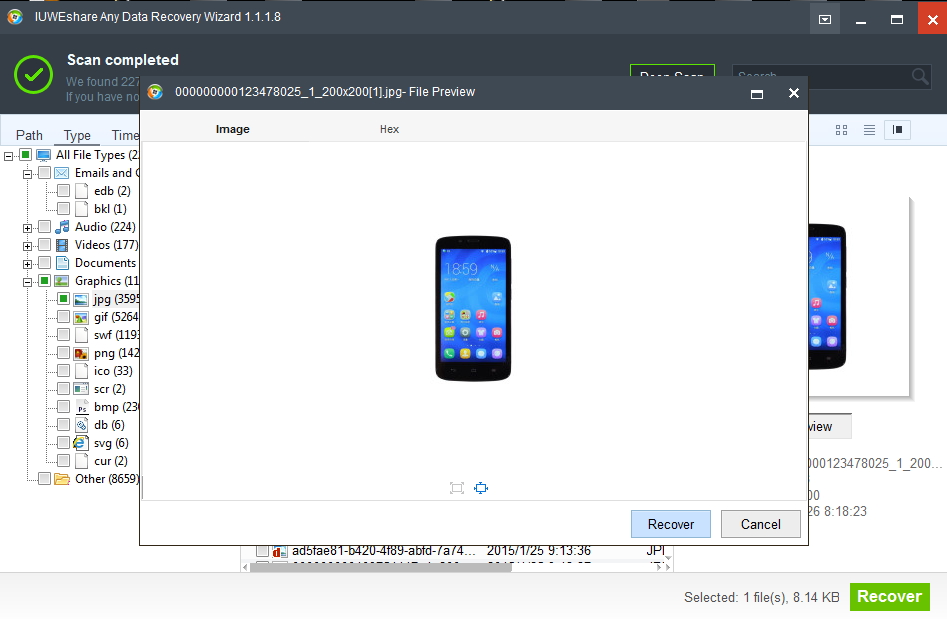Expand the Audio tree node
This screenshot has width=947, height=619.
pos(27,228)
